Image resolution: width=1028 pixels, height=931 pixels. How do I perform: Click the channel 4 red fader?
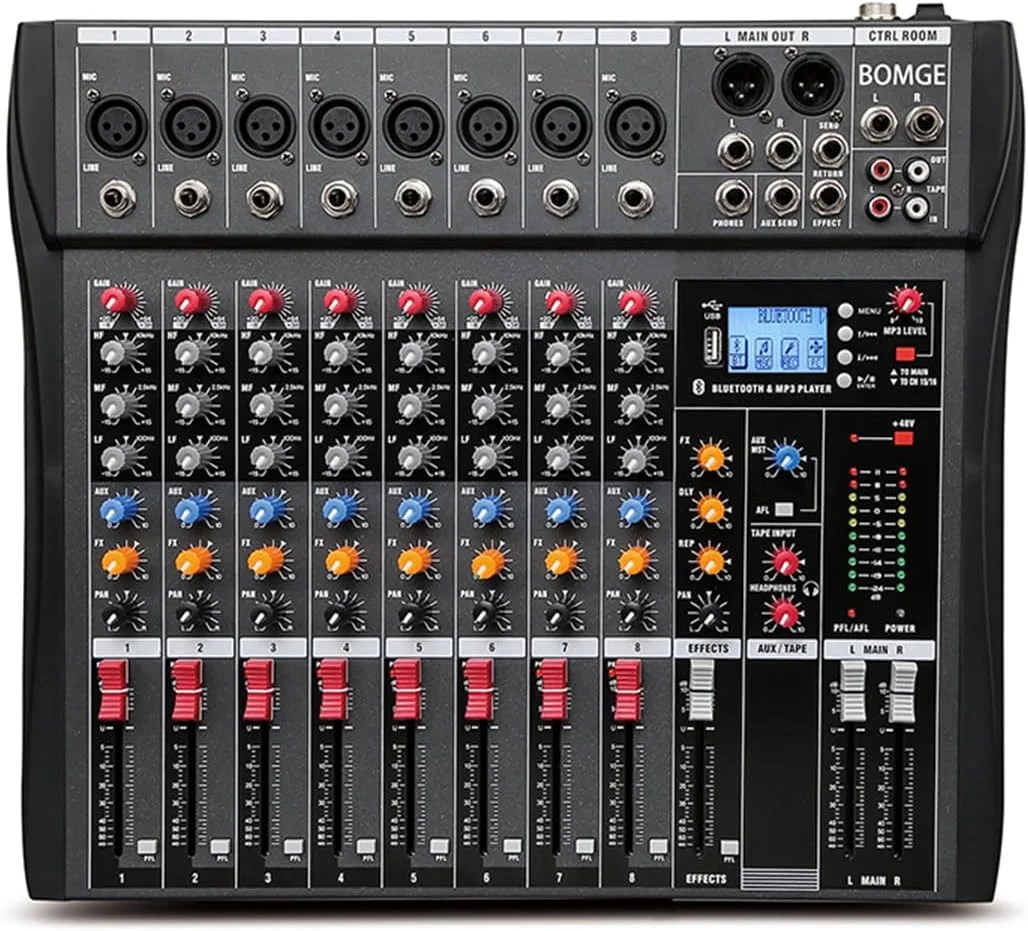(x=333, y=690)
